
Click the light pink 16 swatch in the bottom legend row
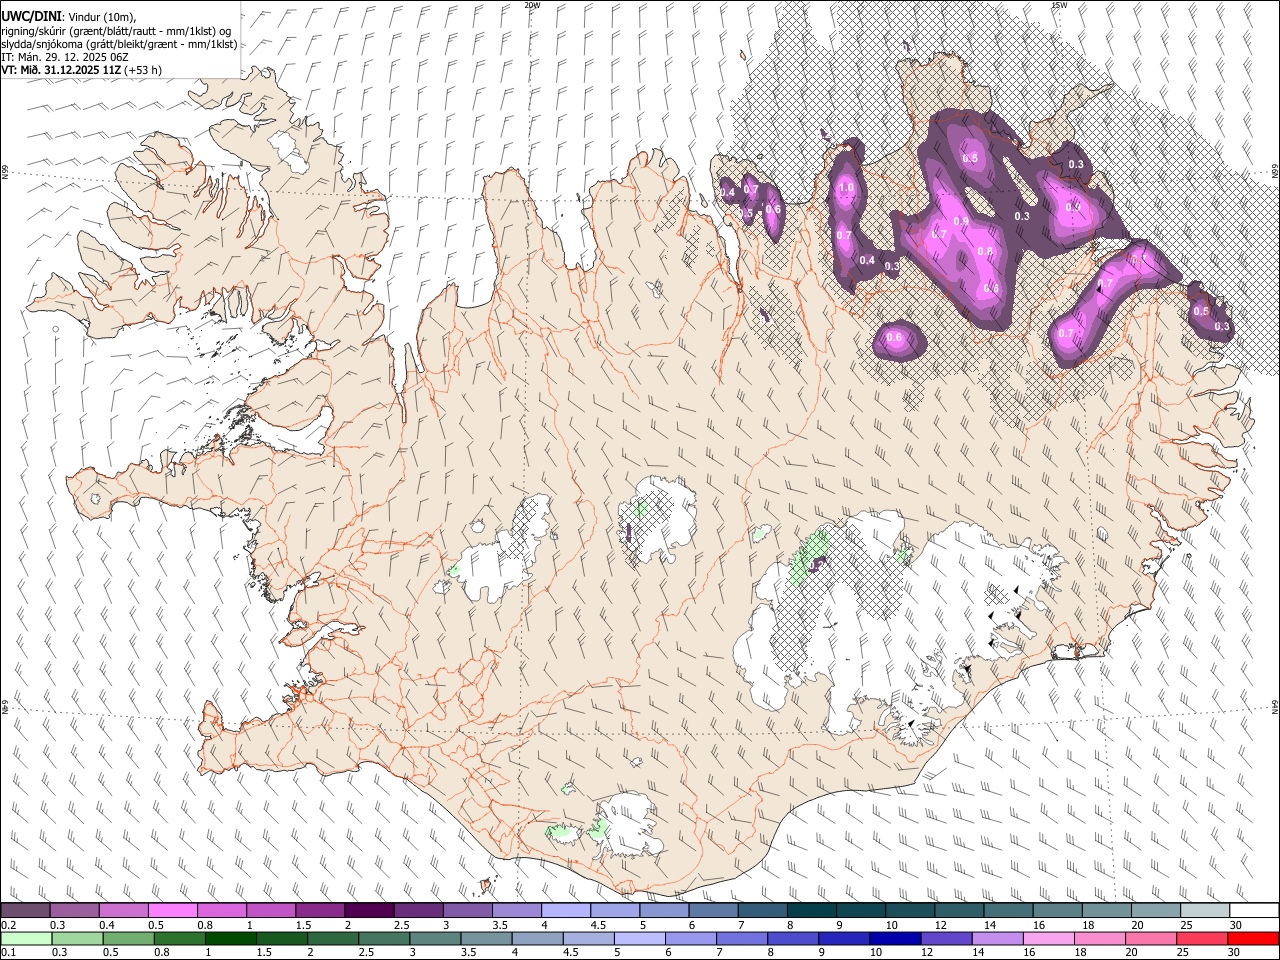point(1049,938)
